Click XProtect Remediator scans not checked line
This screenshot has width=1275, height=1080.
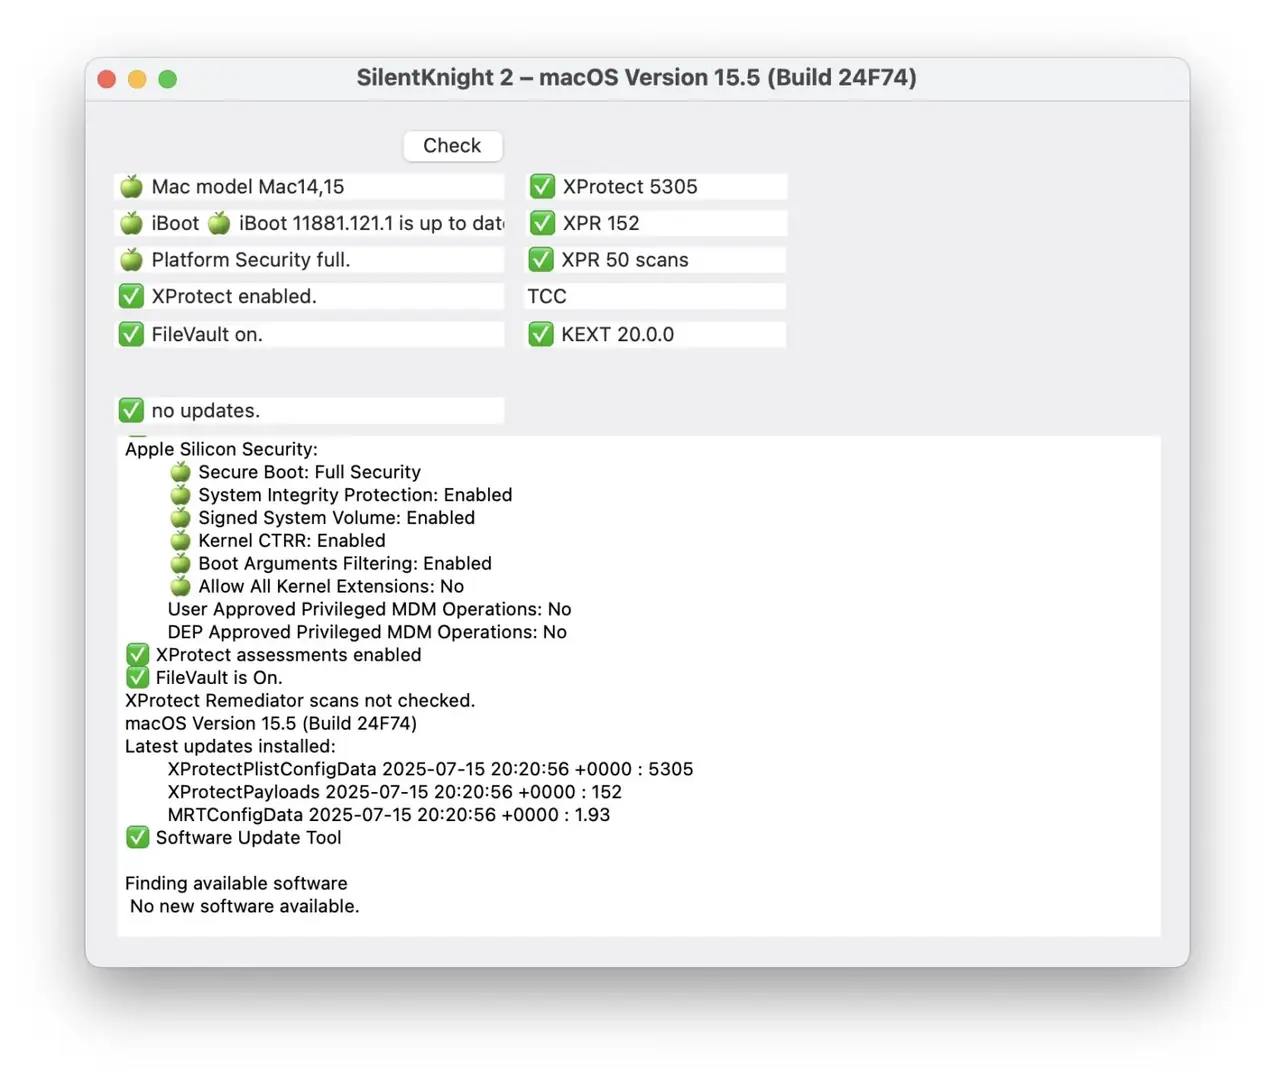click(x=300, y=701)
